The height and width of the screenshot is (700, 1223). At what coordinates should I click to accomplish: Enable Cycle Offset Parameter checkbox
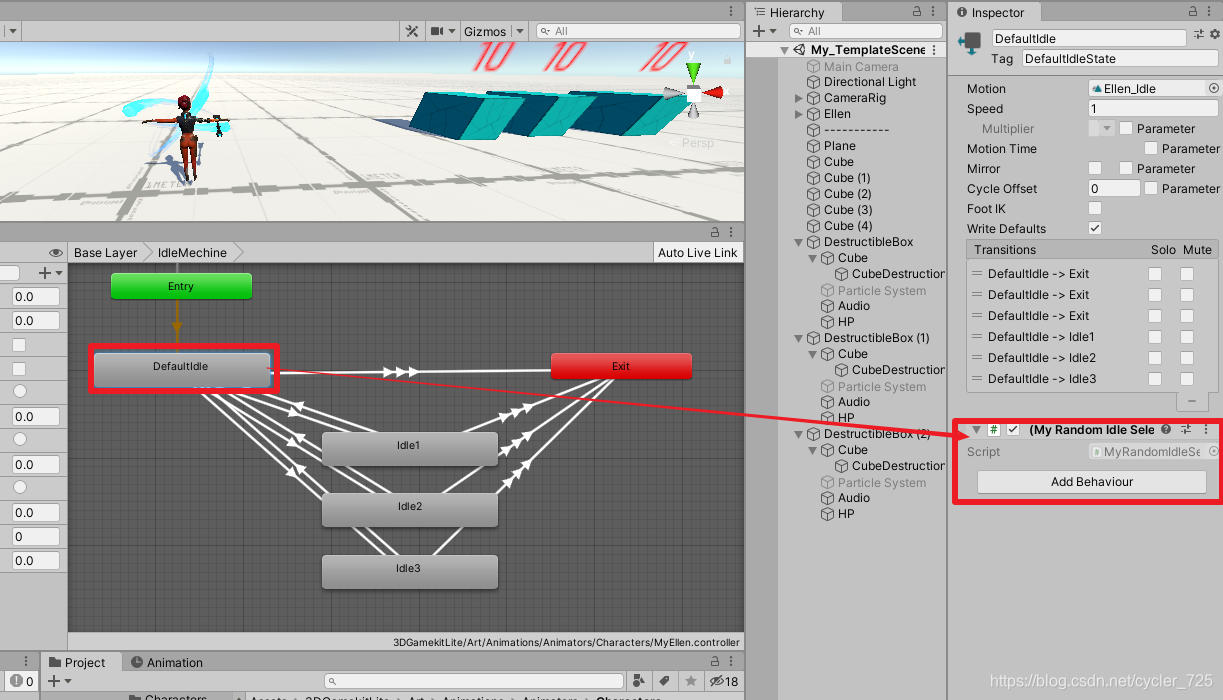click(1151, 188)
